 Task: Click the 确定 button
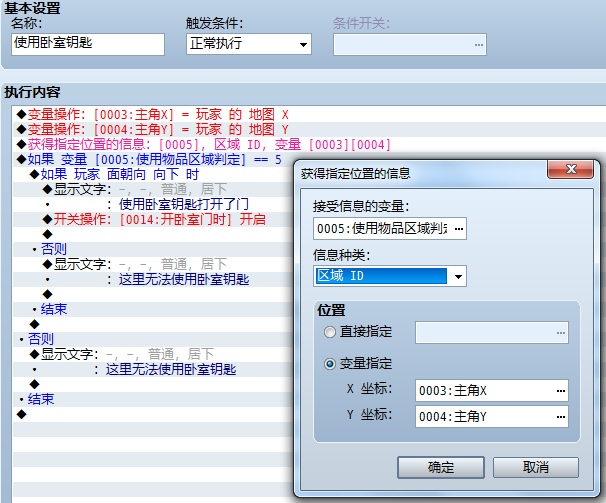click(441, 467)
